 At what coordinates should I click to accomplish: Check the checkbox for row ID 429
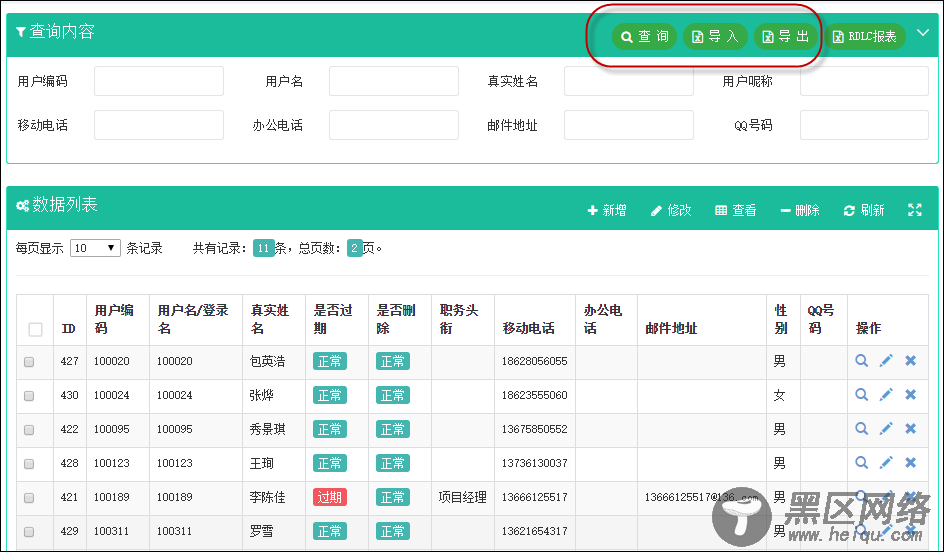pyautogui.click(x=29, y=532)
